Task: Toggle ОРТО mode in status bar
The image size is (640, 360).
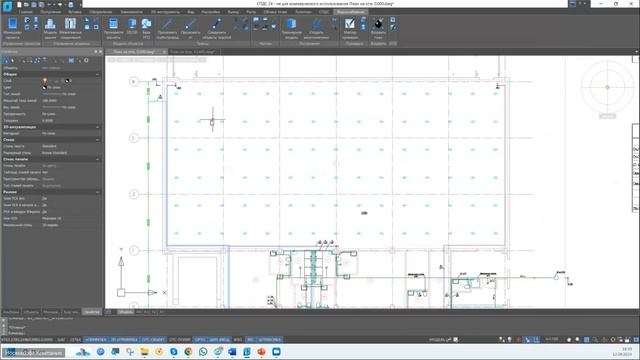Action: [x=200, y=340]
